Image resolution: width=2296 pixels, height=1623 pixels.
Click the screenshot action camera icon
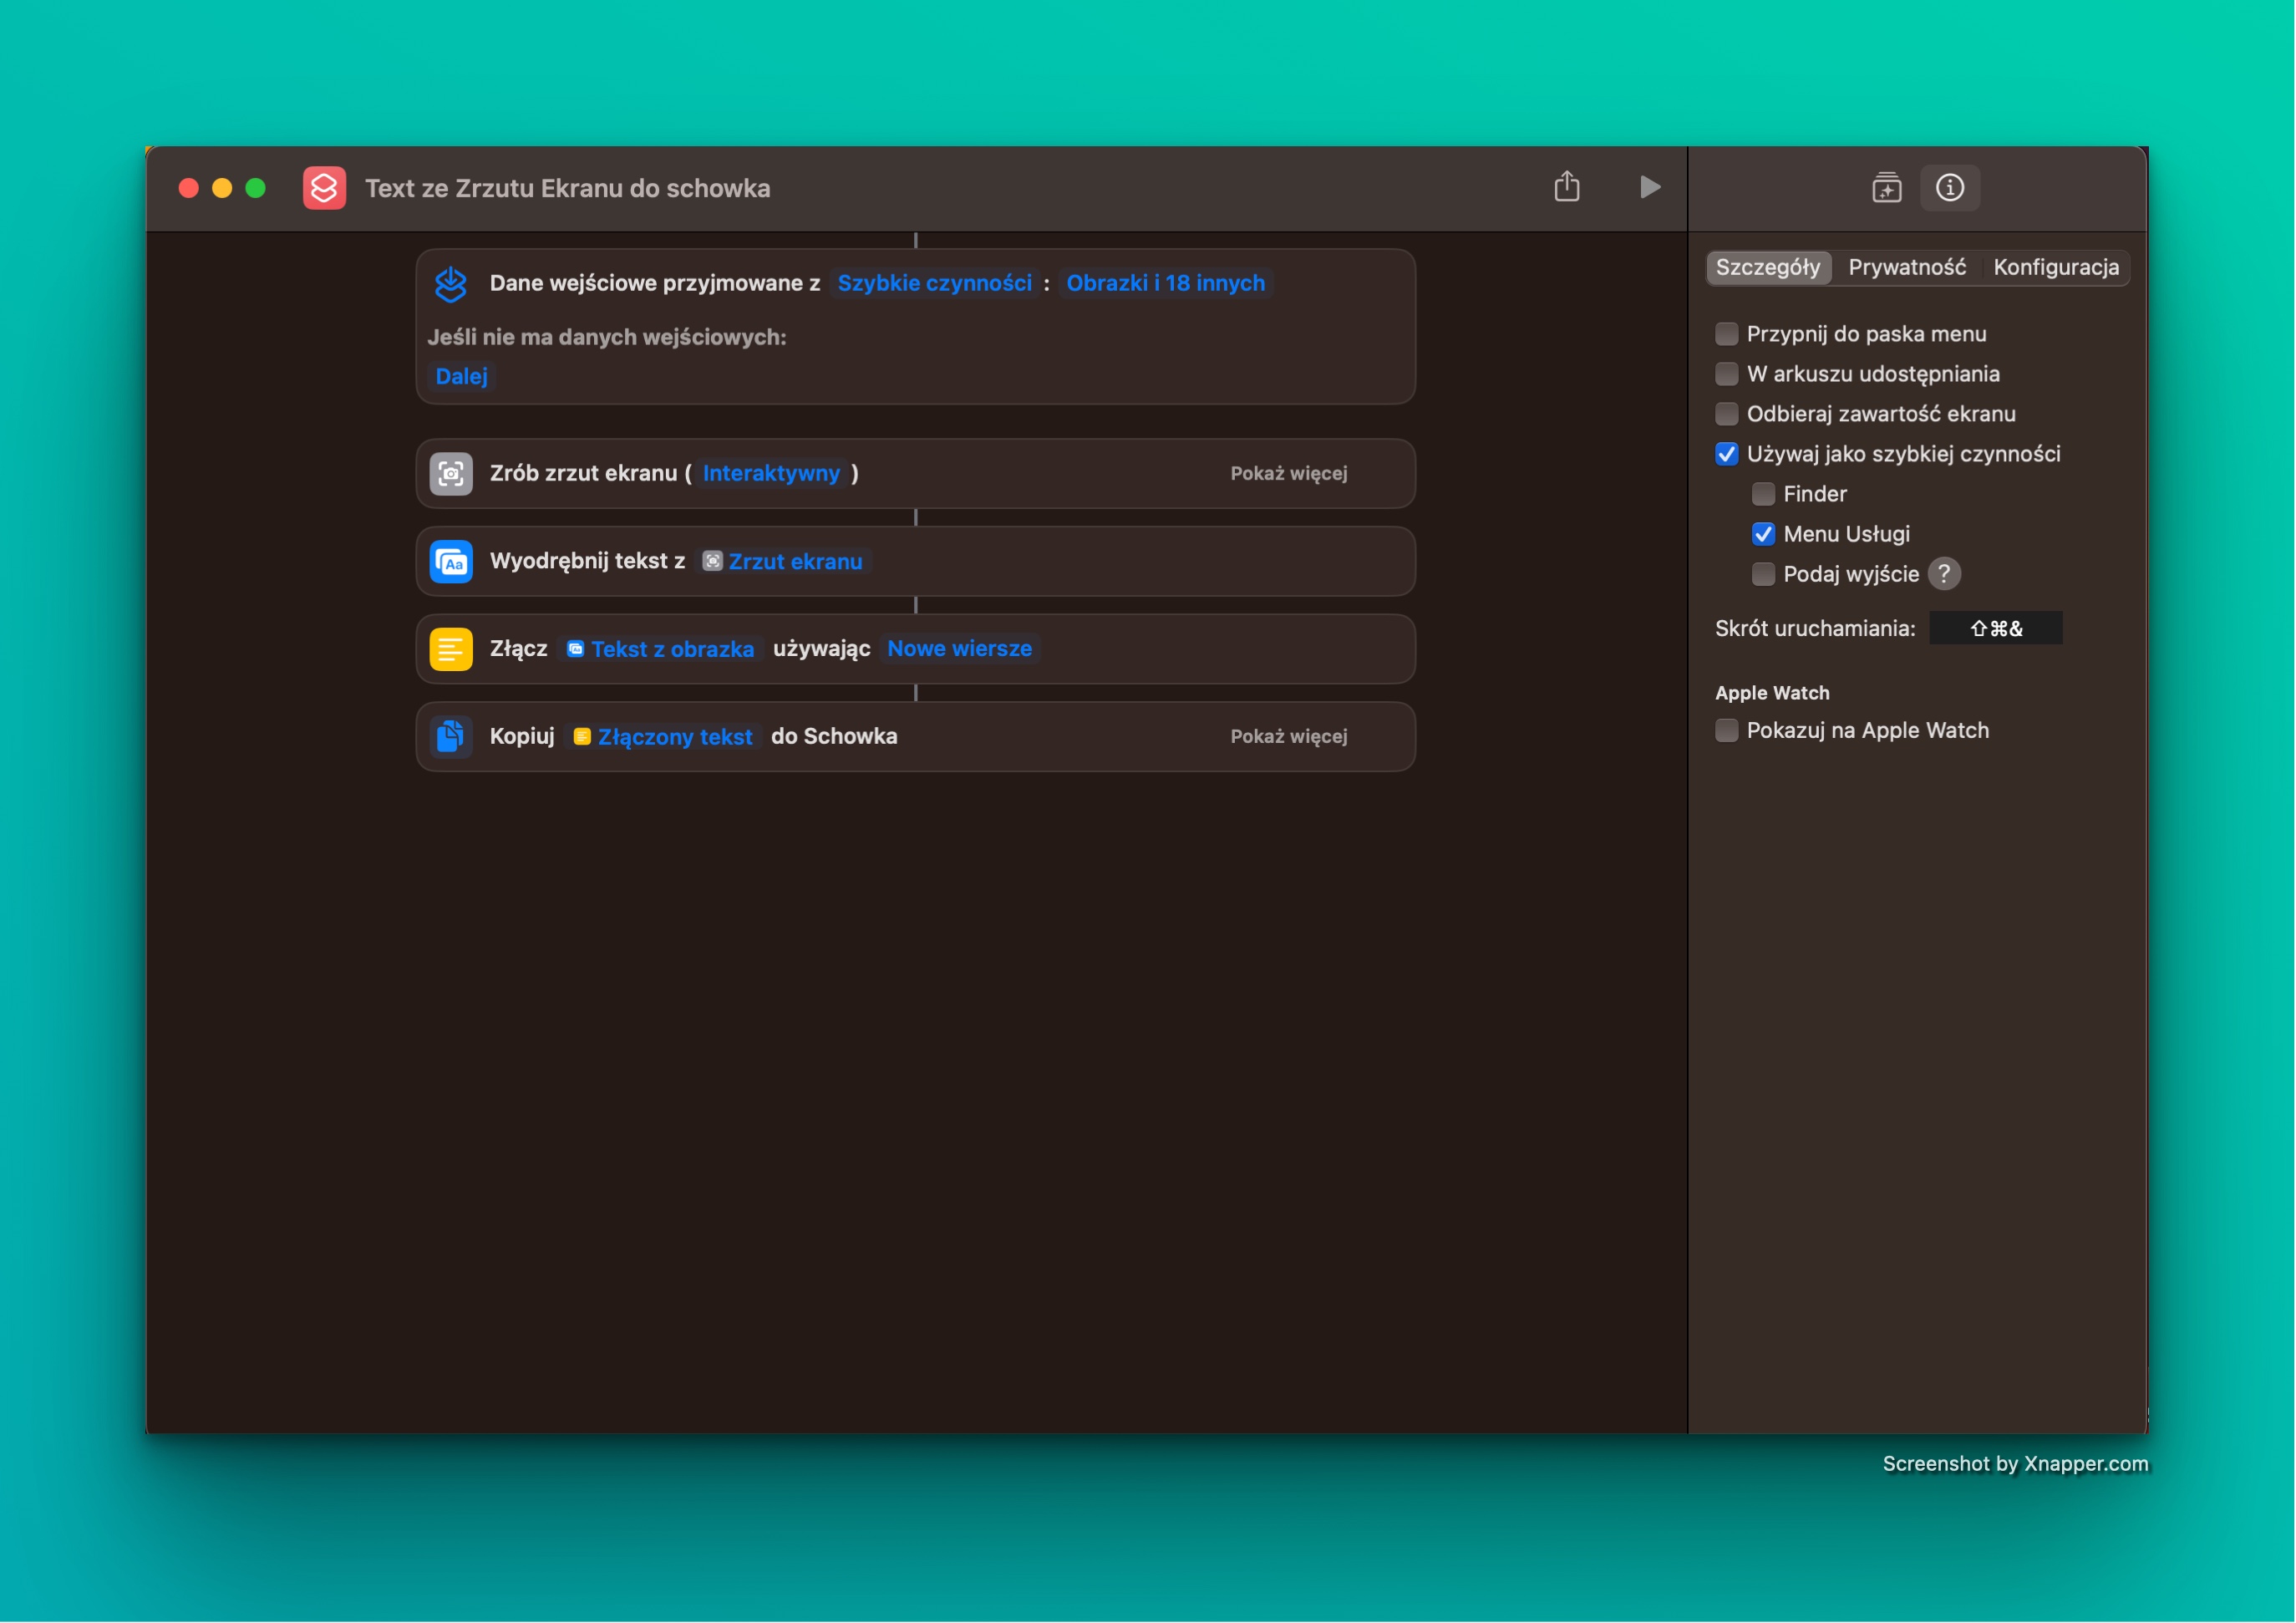click(451, 473)
